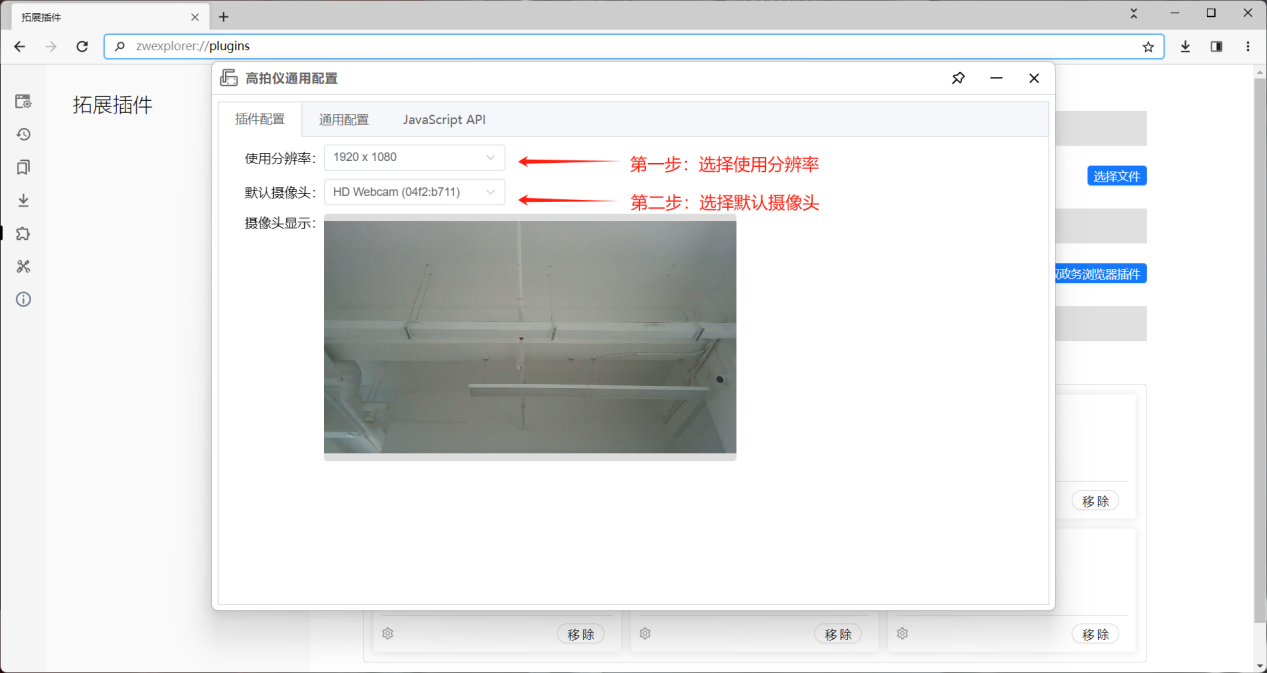Close the browser window
The height and width of the screenshot is (673, 1267).
(x=1249, y=13)
